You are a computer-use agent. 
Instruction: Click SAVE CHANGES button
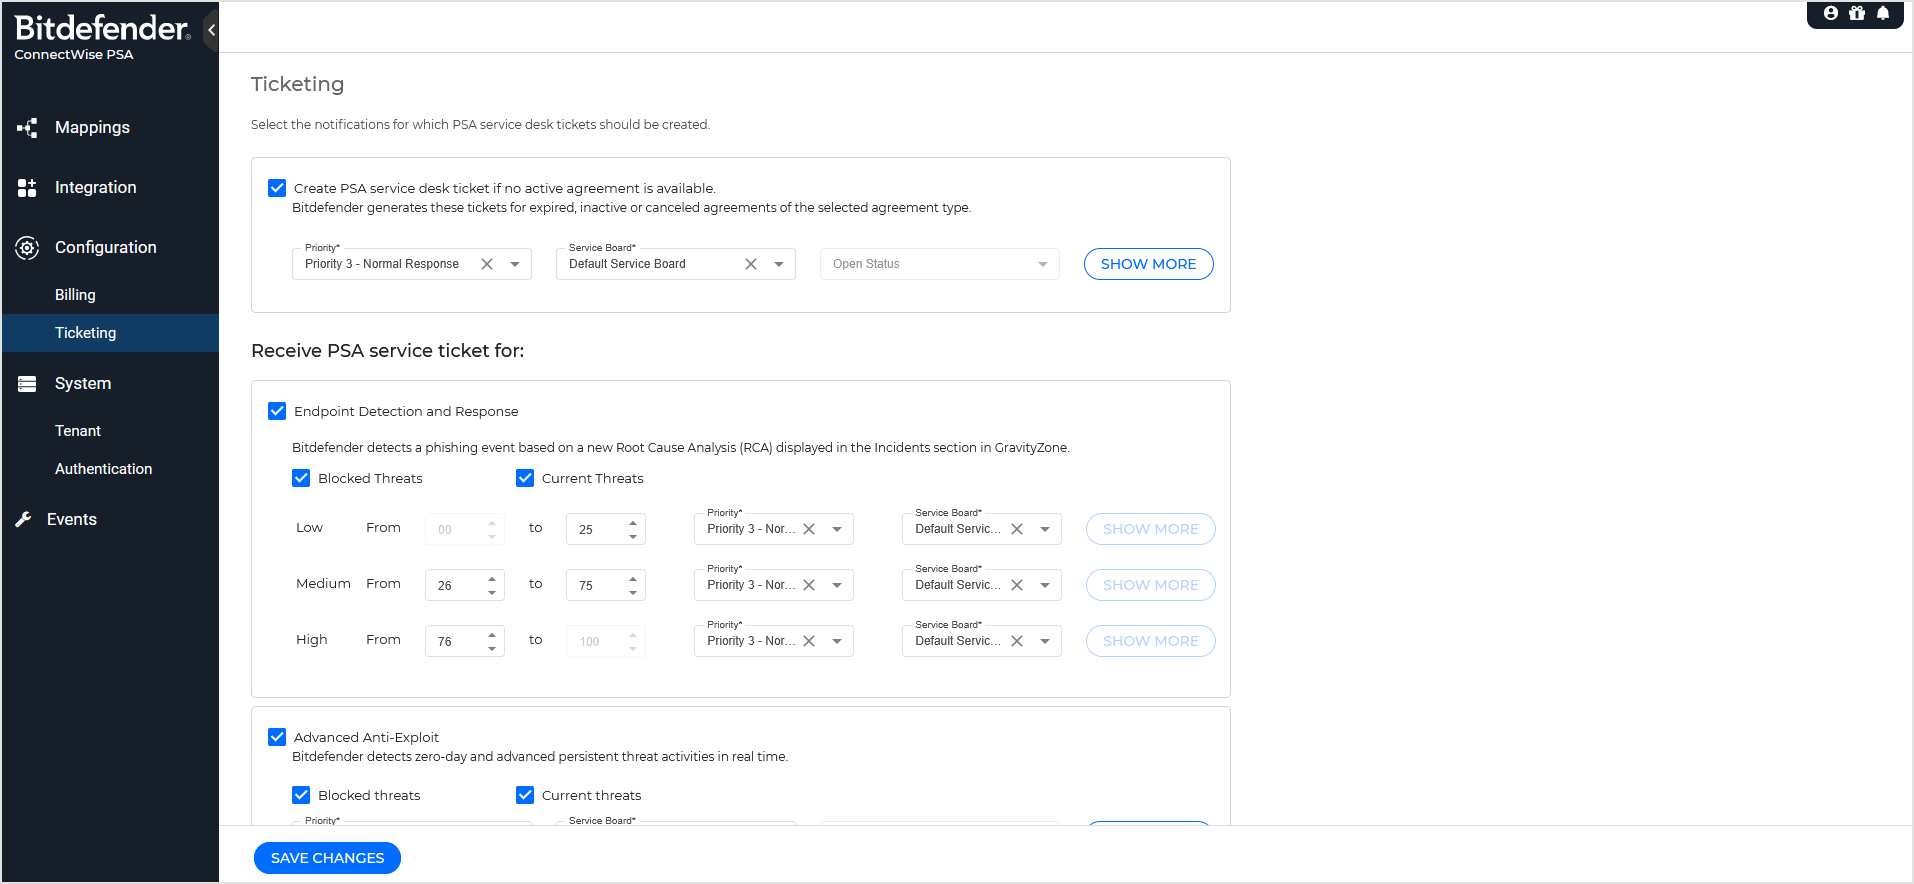tap(327, 858)
